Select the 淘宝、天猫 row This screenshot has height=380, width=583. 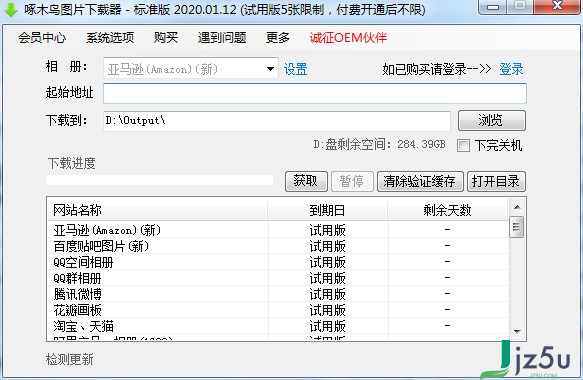point(278,326)
